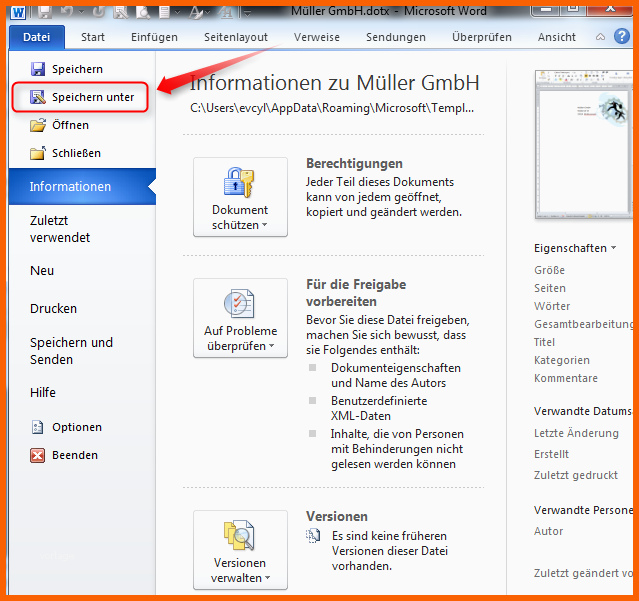Viewport: 639px width, 601px height.
Task: Click the print preview magnifier icon in toolbar
Action: point(143,12)
